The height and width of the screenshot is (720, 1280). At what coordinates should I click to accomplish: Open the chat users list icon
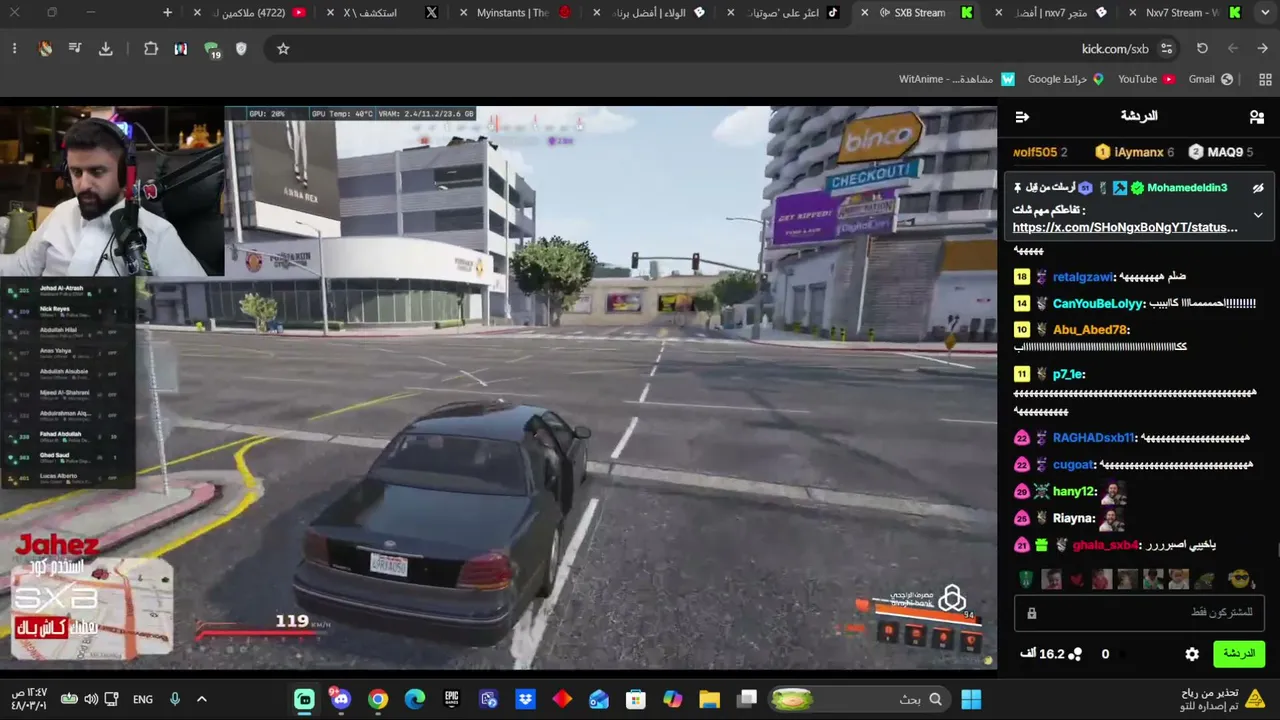coord(1257,117)
